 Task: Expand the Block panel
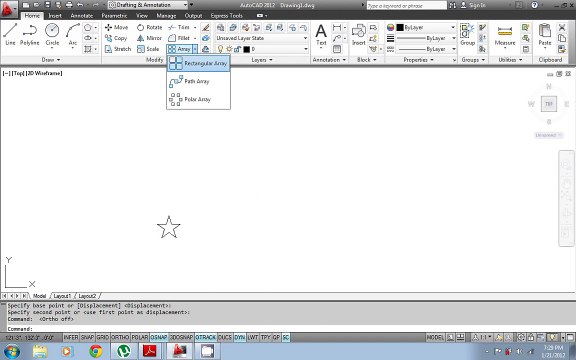point(367,60)
